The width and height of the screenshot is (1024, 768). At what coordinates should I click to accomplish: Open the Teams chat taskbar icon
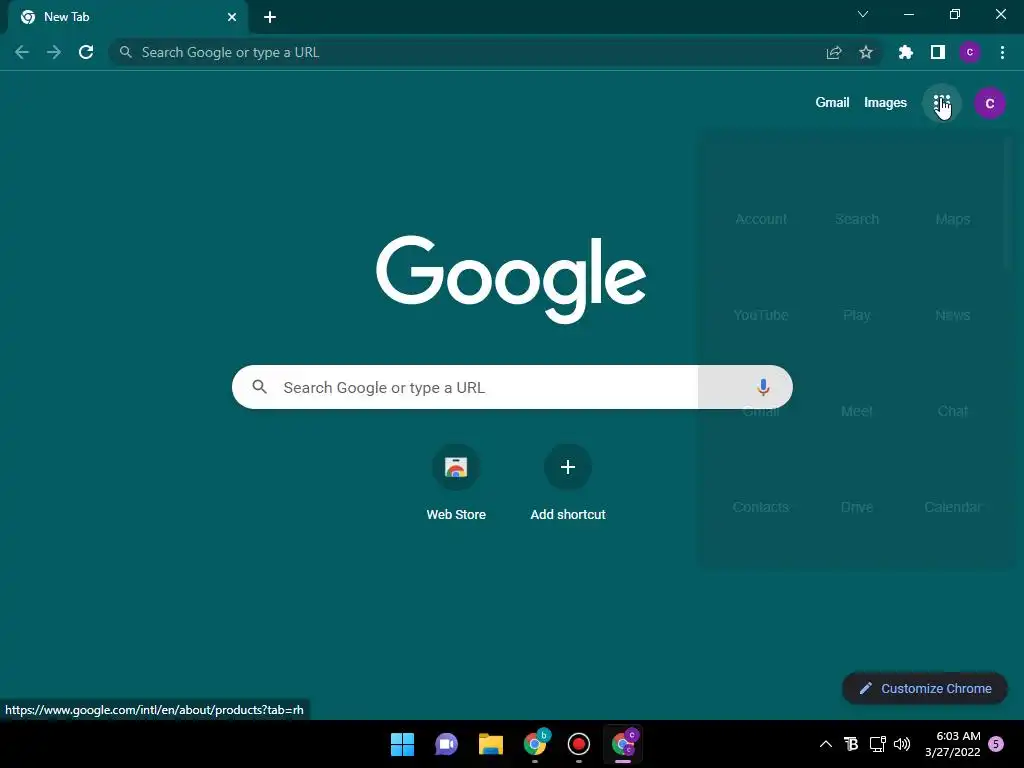pyautogui.click(x=446, y=744)
